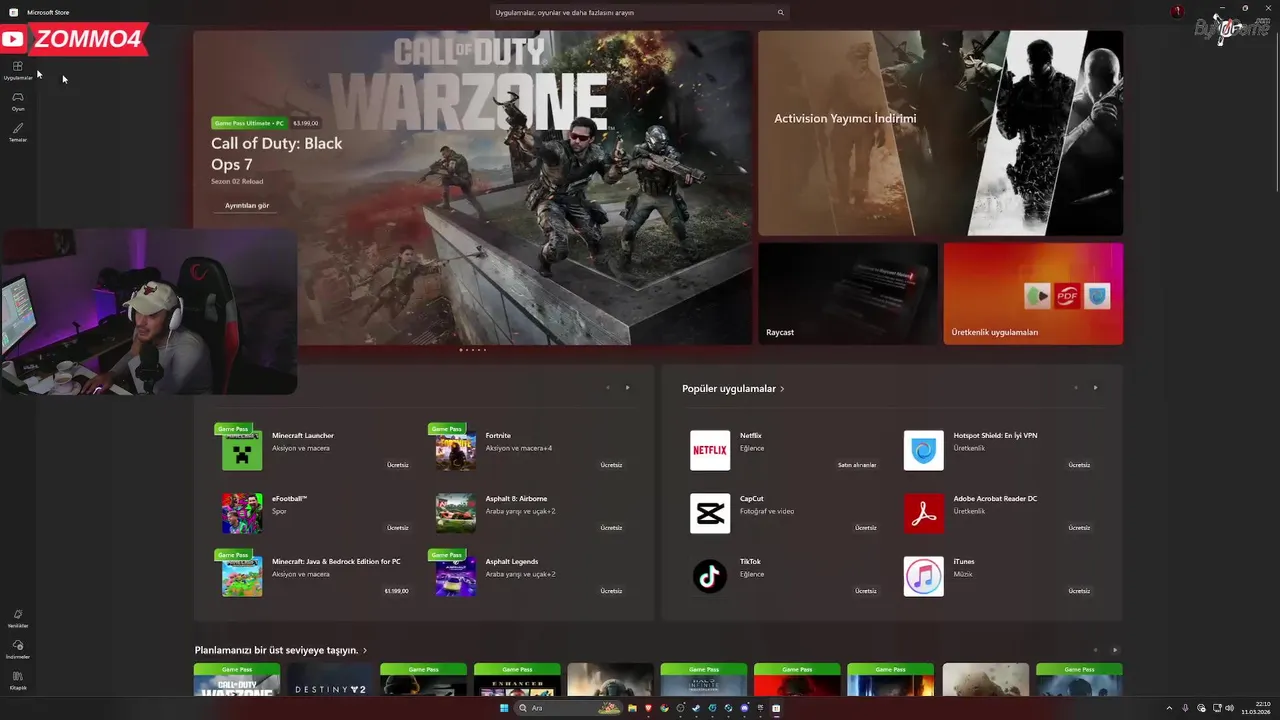This screenshot has height=720, width=1280.
Task: Click Ücretsiz button for Fortnite
Action: pyautogui.click(x=611, y=465)
